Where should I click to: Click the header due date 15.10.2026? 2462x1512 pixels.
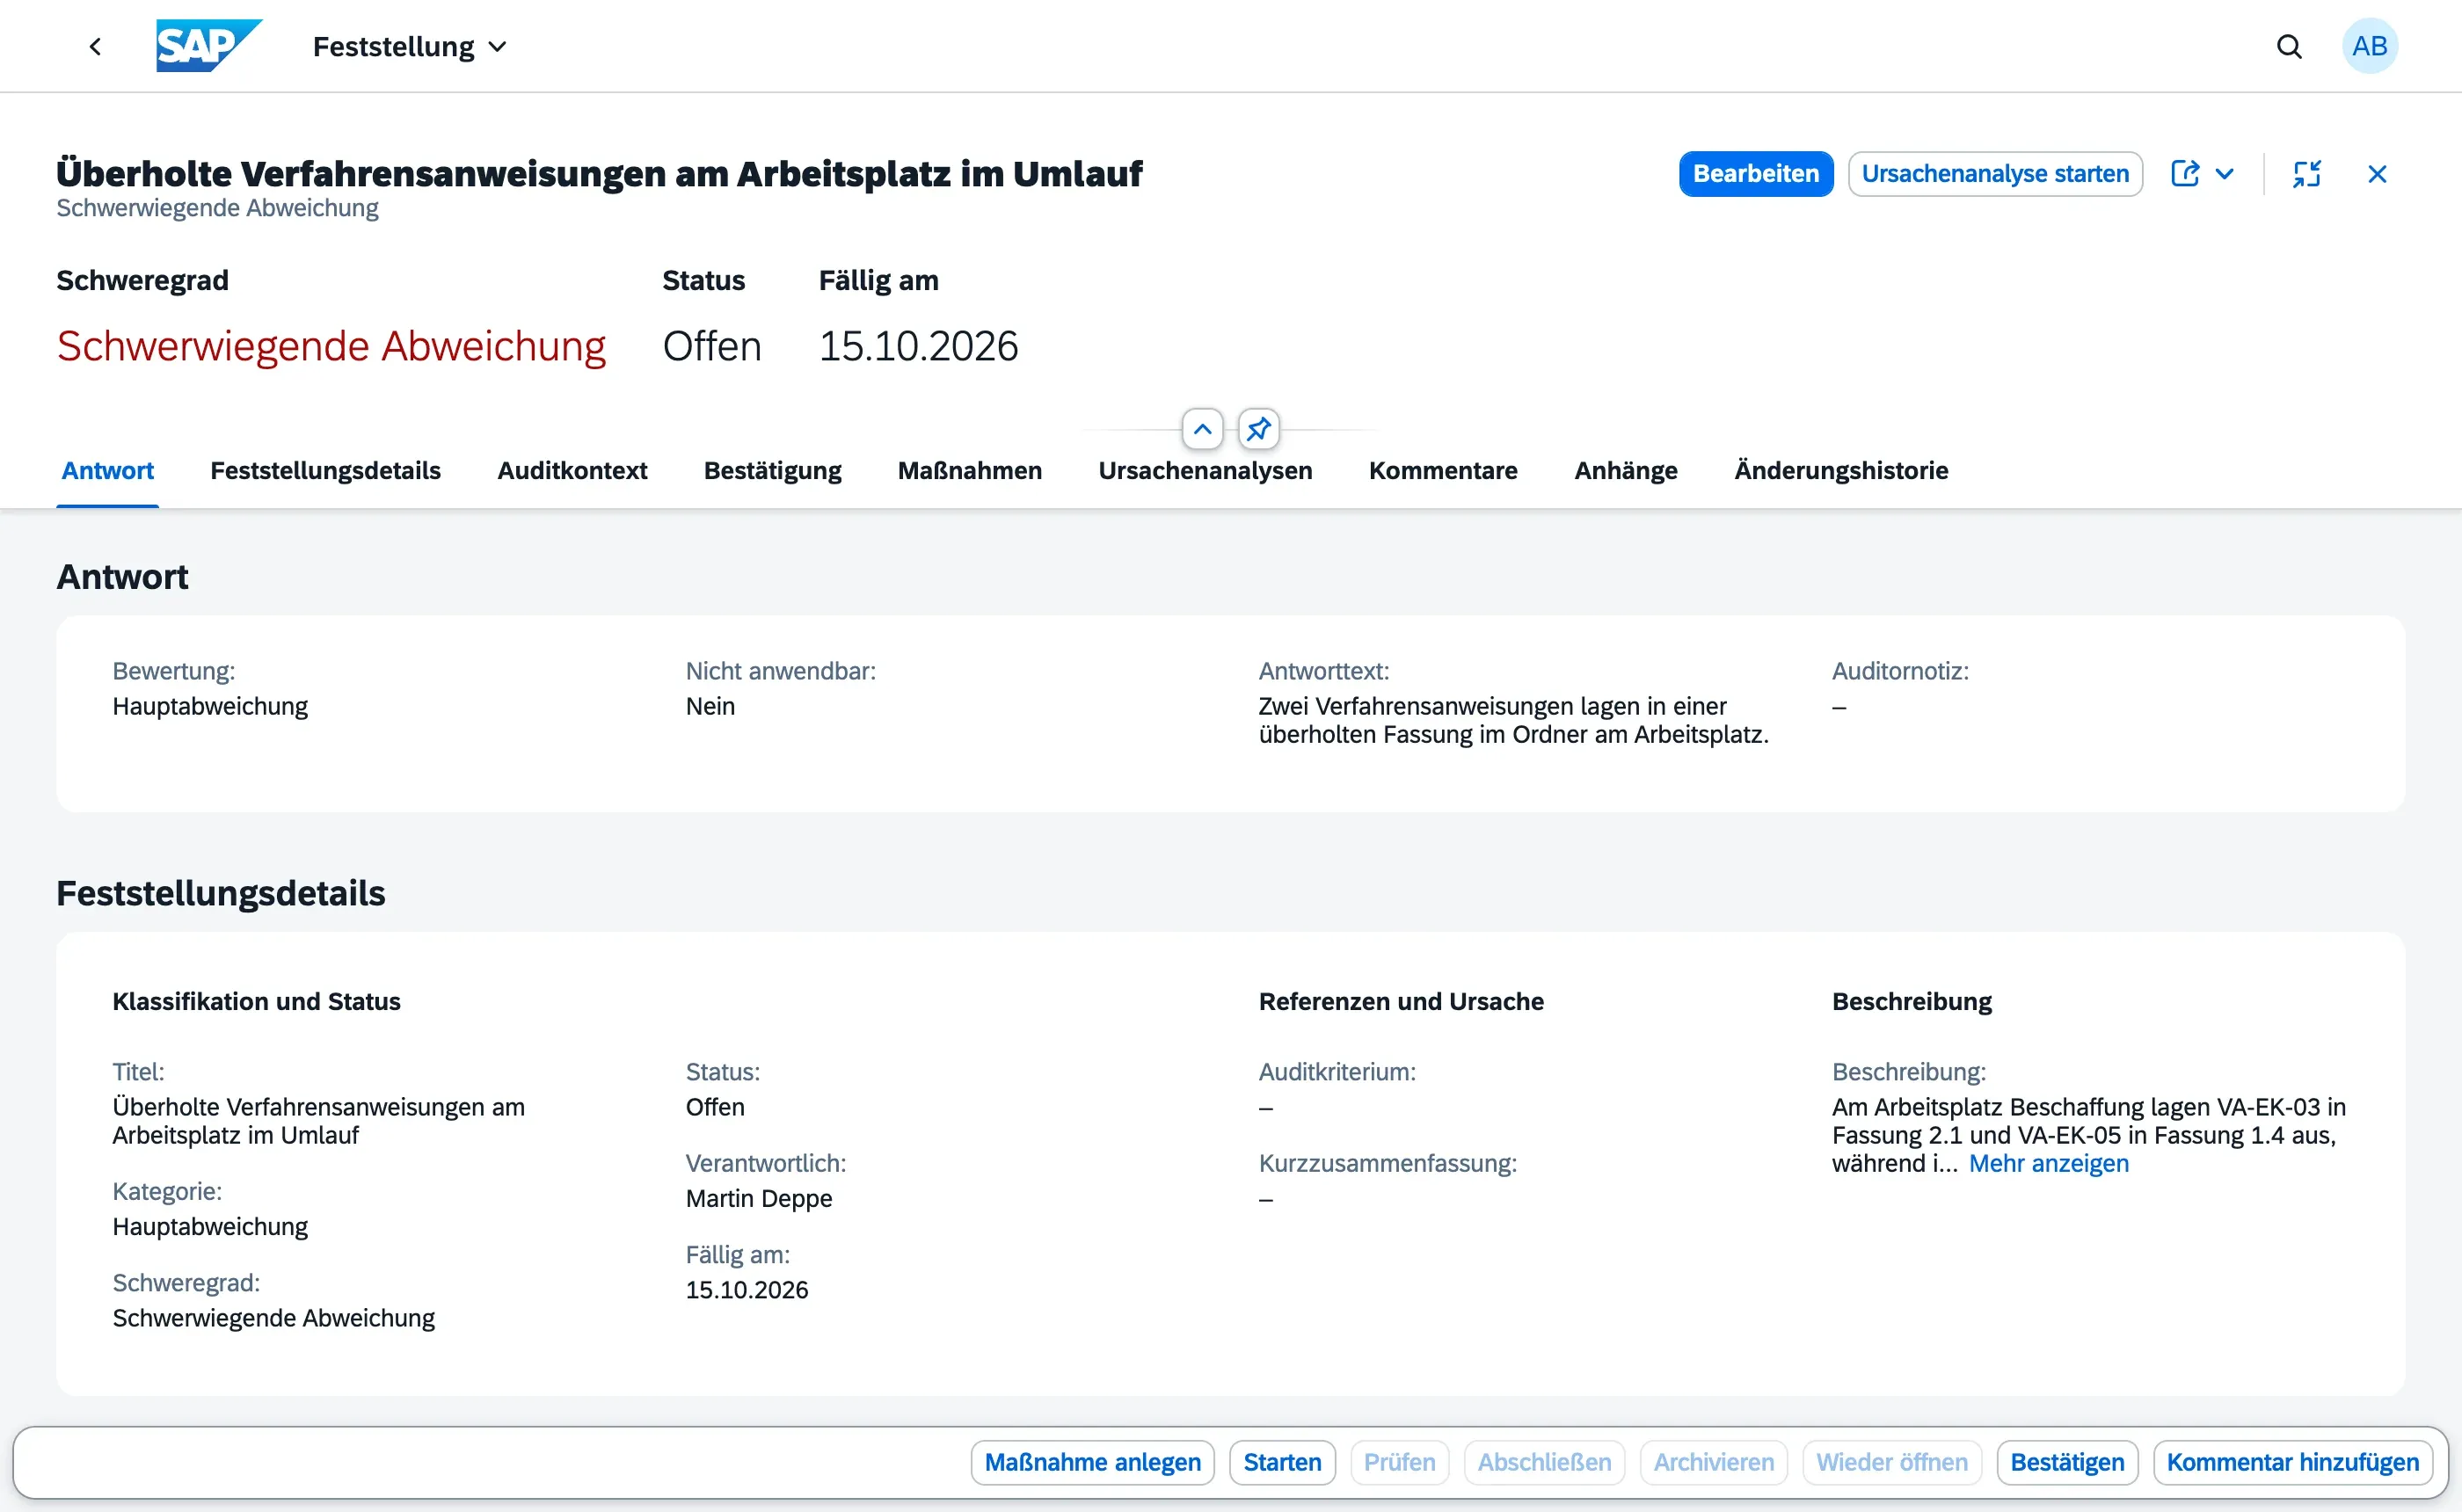pyautogui.click(x=918, y=346)
